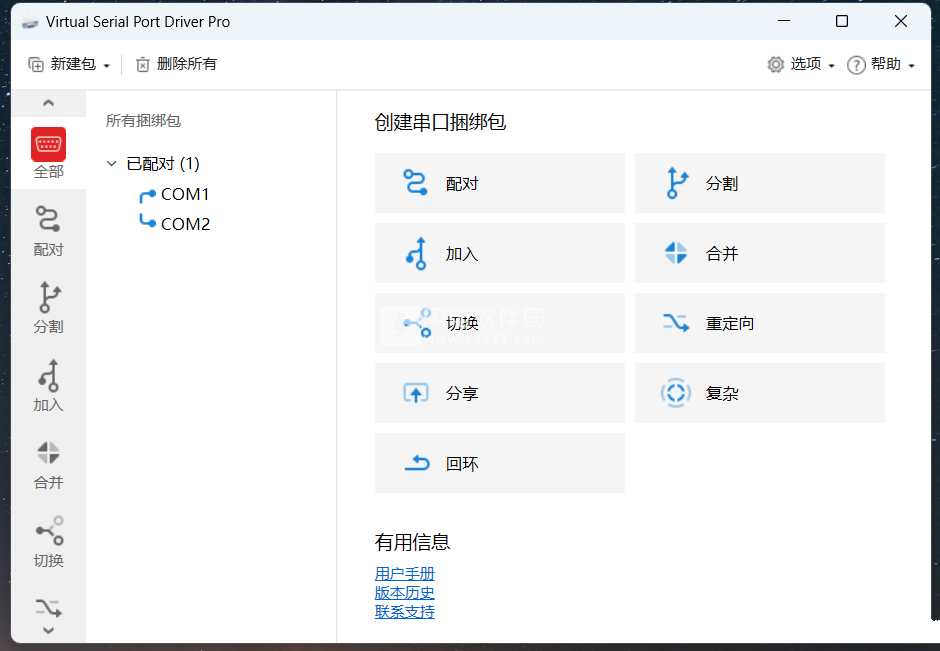Open the 用户手册 user manual link
Image resolution: width=940 pixels, height=651 pixels.
405,574
